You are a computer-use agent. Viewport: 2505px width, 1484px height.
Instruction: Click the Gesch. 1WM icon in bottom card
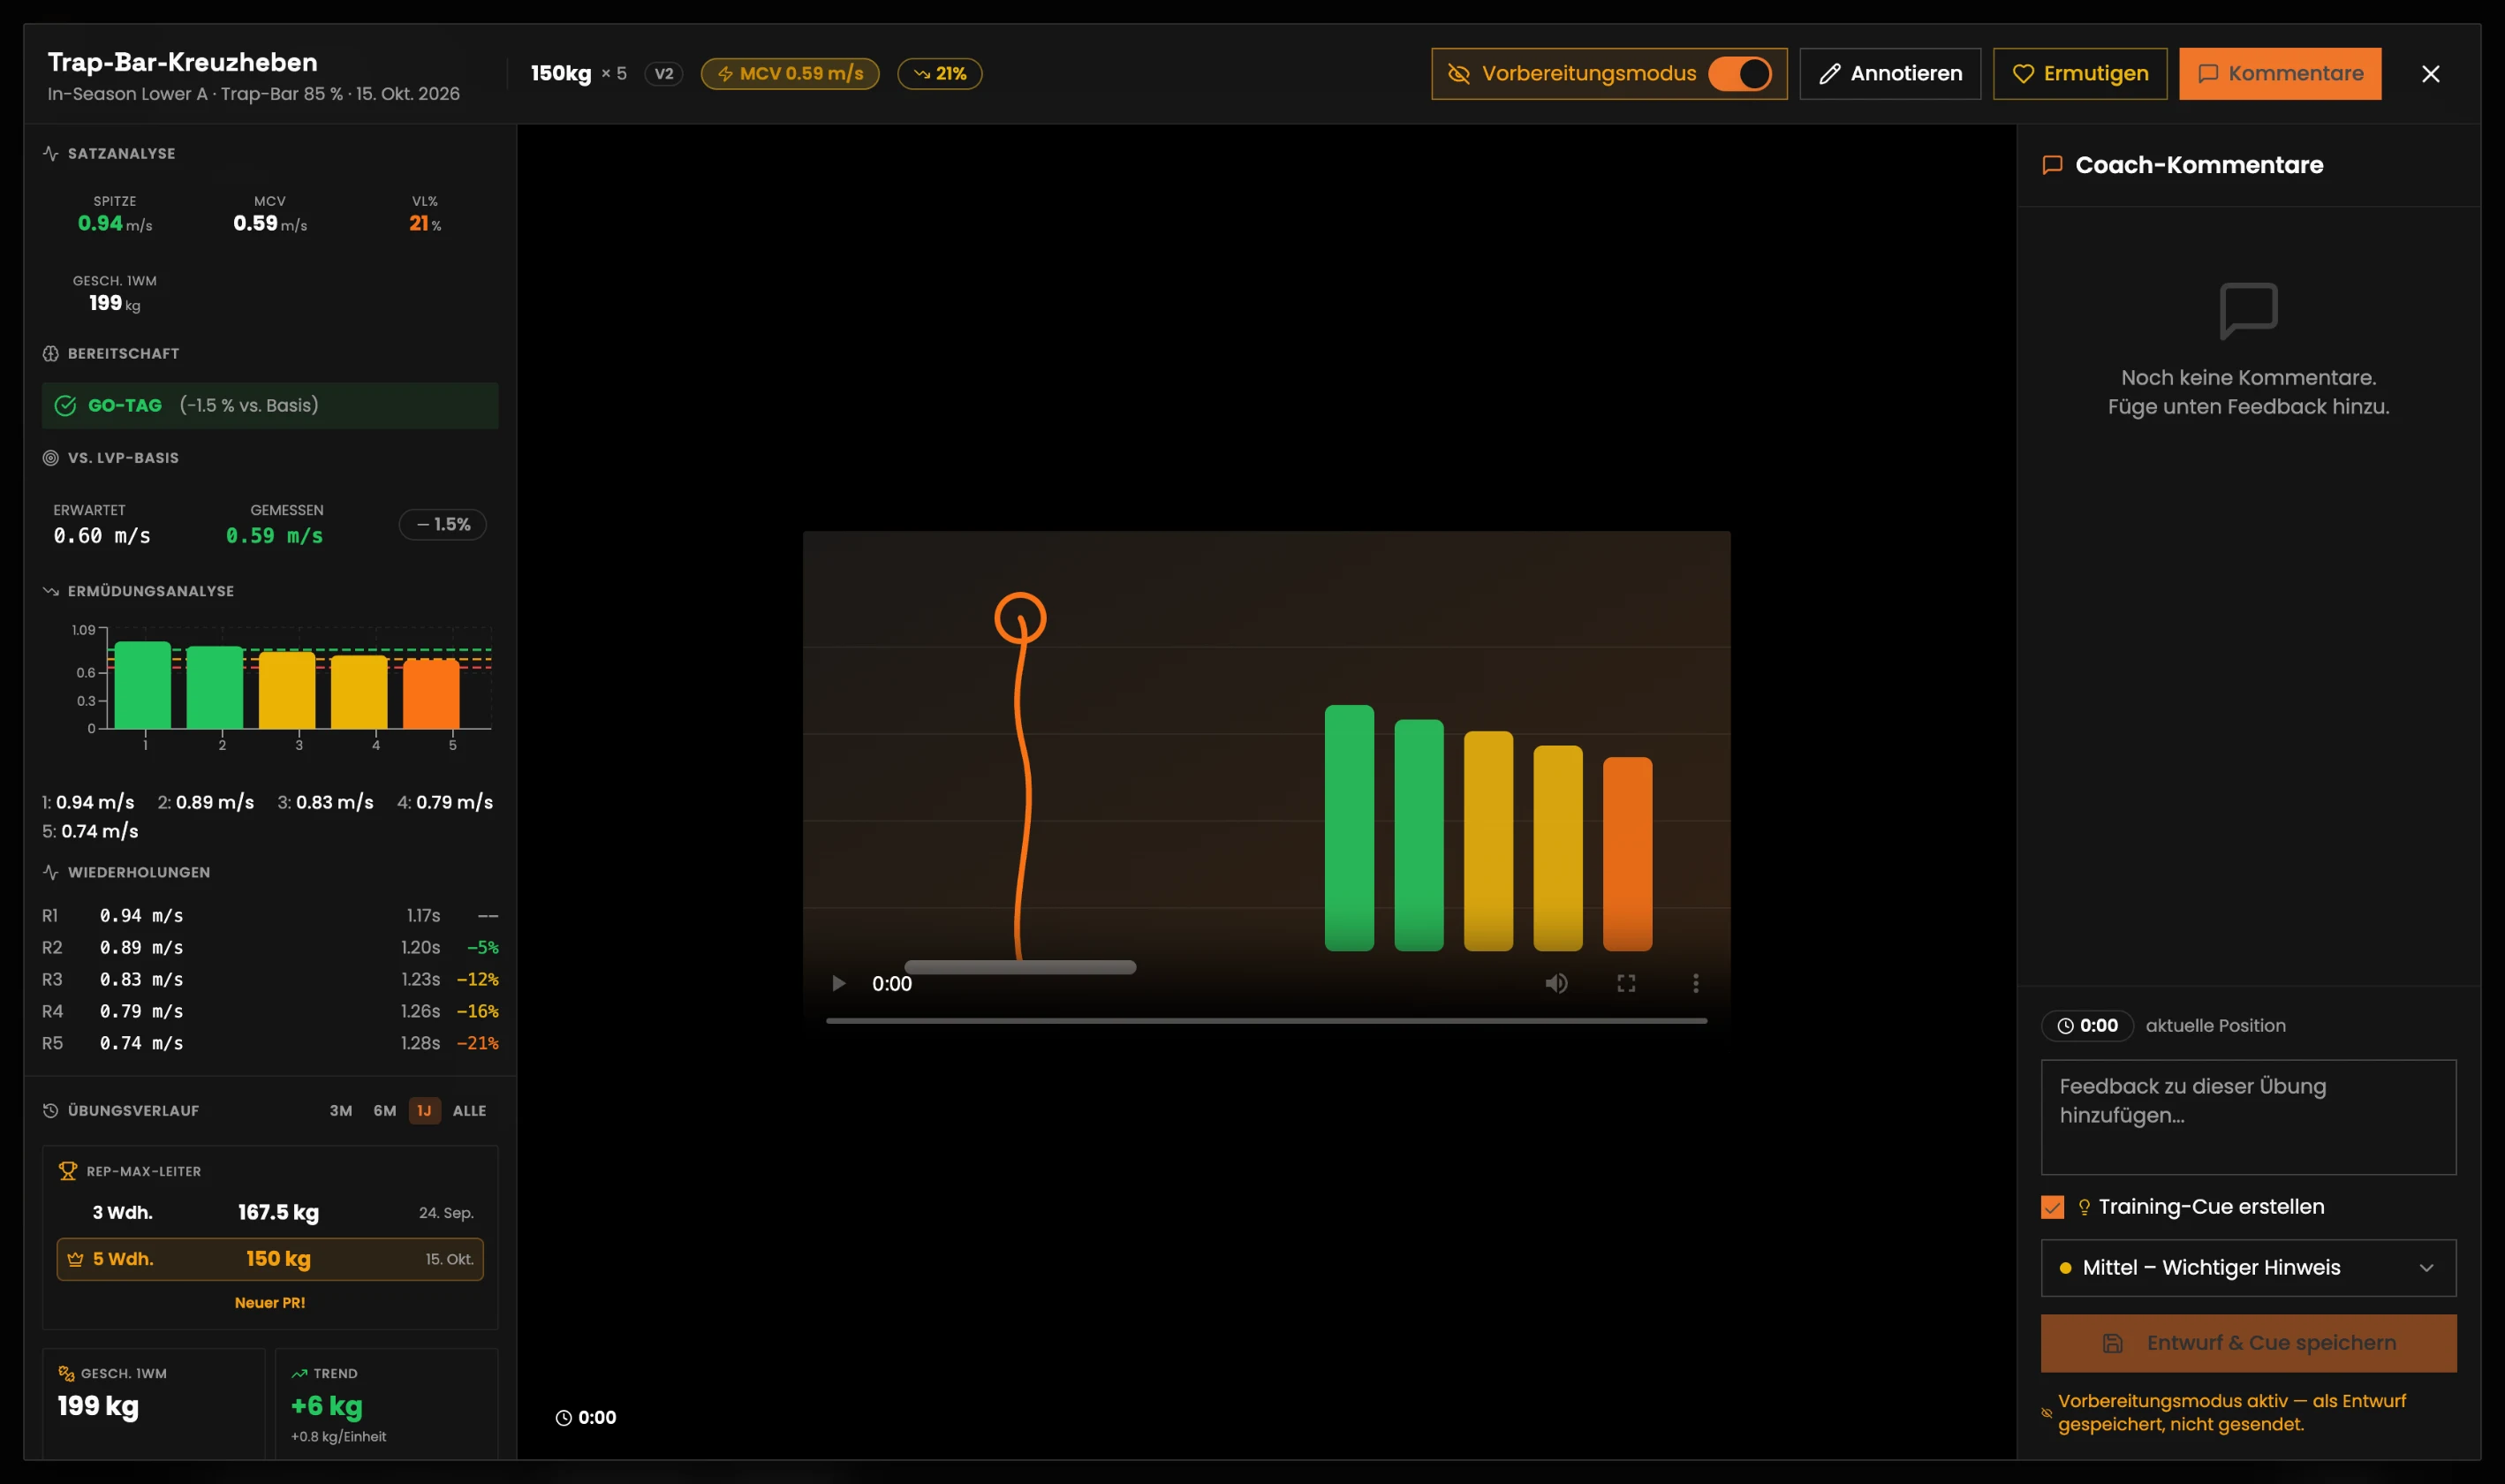pyautogui.click(x=67, y=1373)
